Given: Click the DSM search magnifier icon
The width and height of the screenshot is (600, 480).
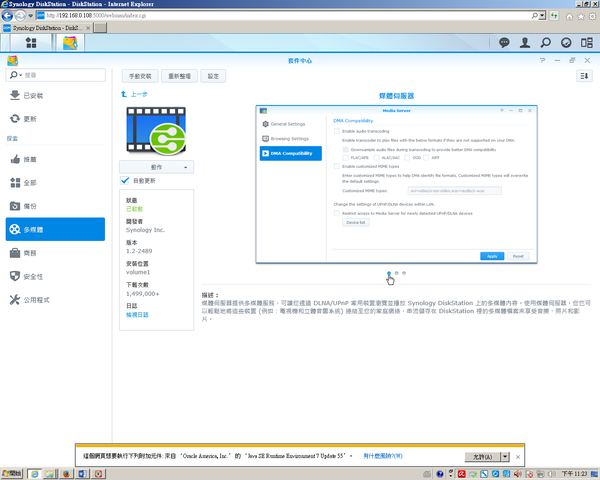Looking at the screenshot, I should pyautogui.click(x=547, y=43).
